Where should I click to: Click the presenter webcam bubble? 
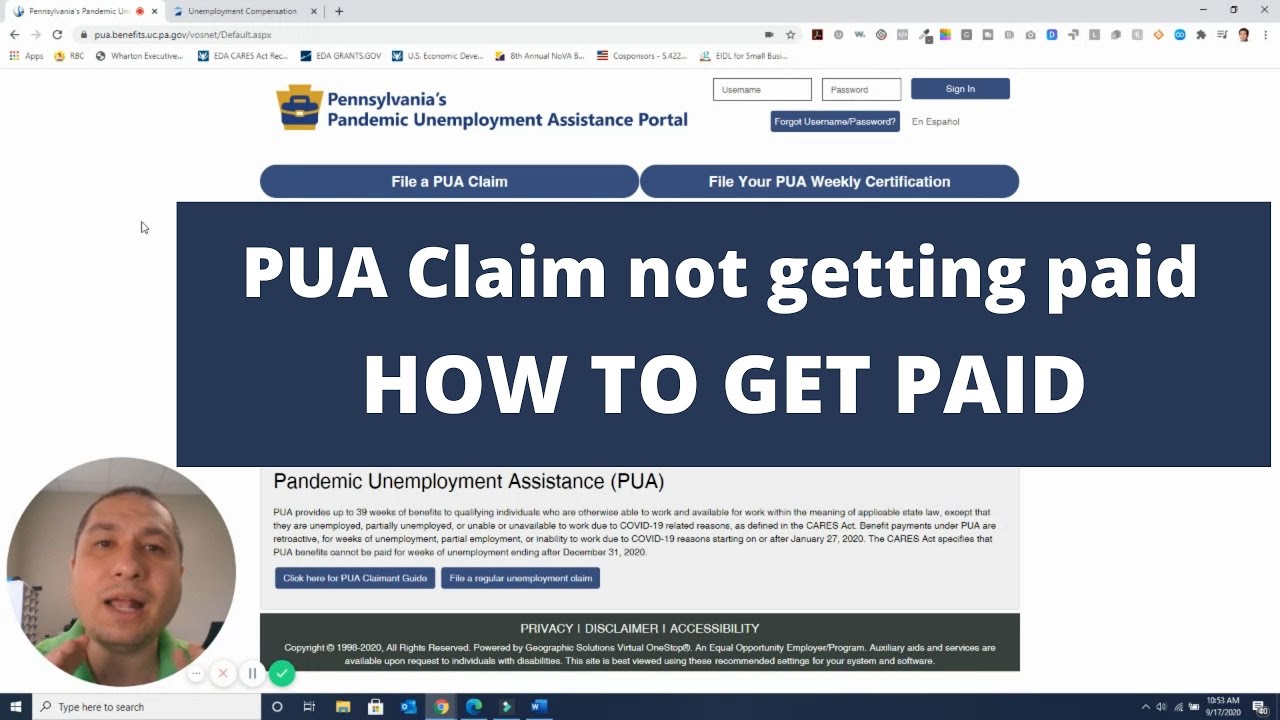pos(121,572)
